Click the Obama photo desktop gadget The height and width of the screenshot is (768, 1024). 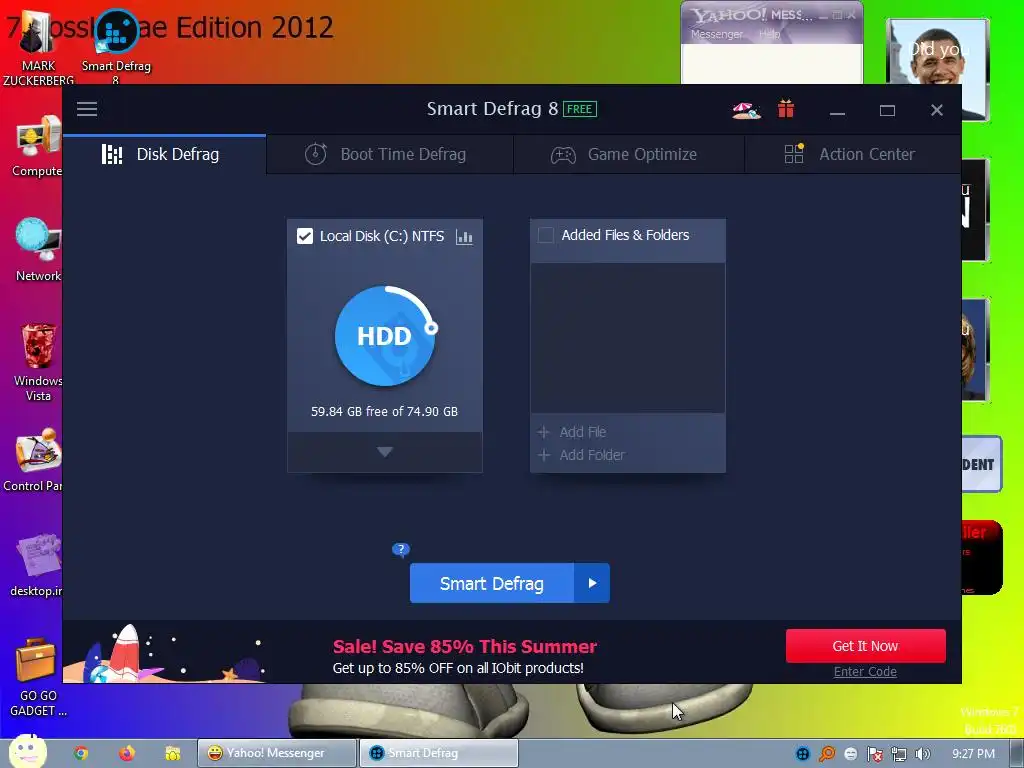coord(938,69)
